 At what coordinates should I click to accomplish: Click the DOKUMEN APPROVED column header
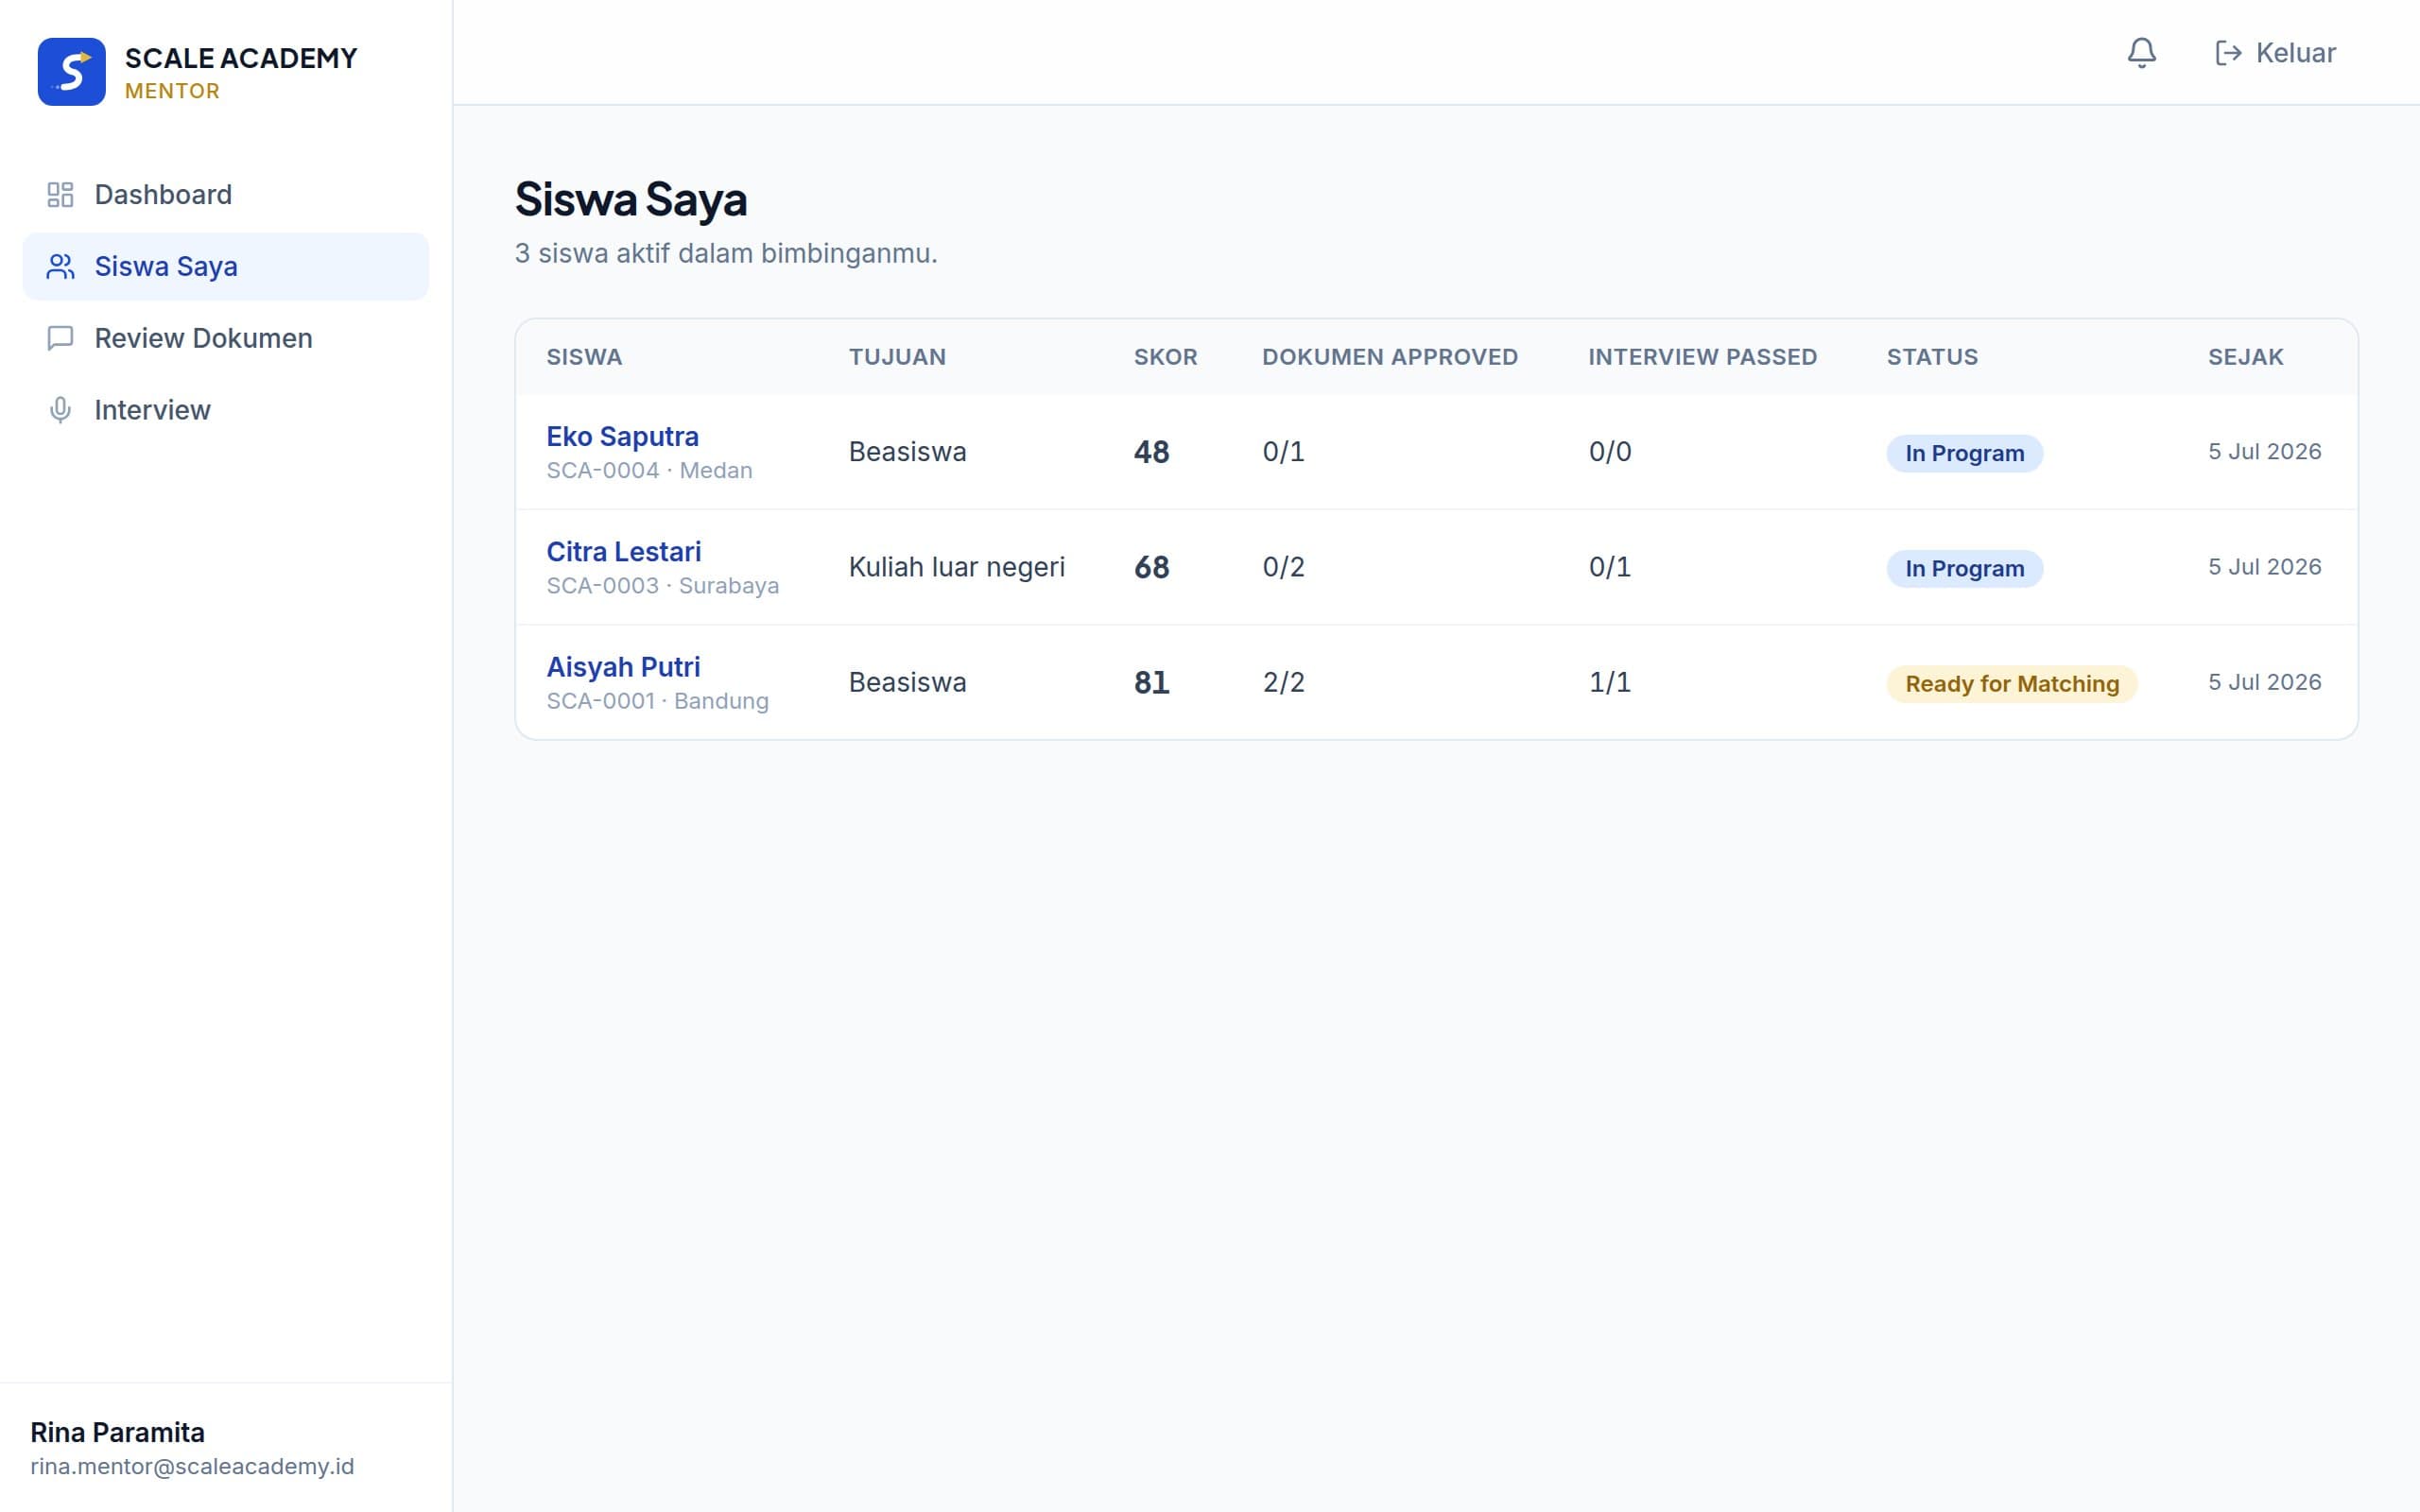[1389, 357]
